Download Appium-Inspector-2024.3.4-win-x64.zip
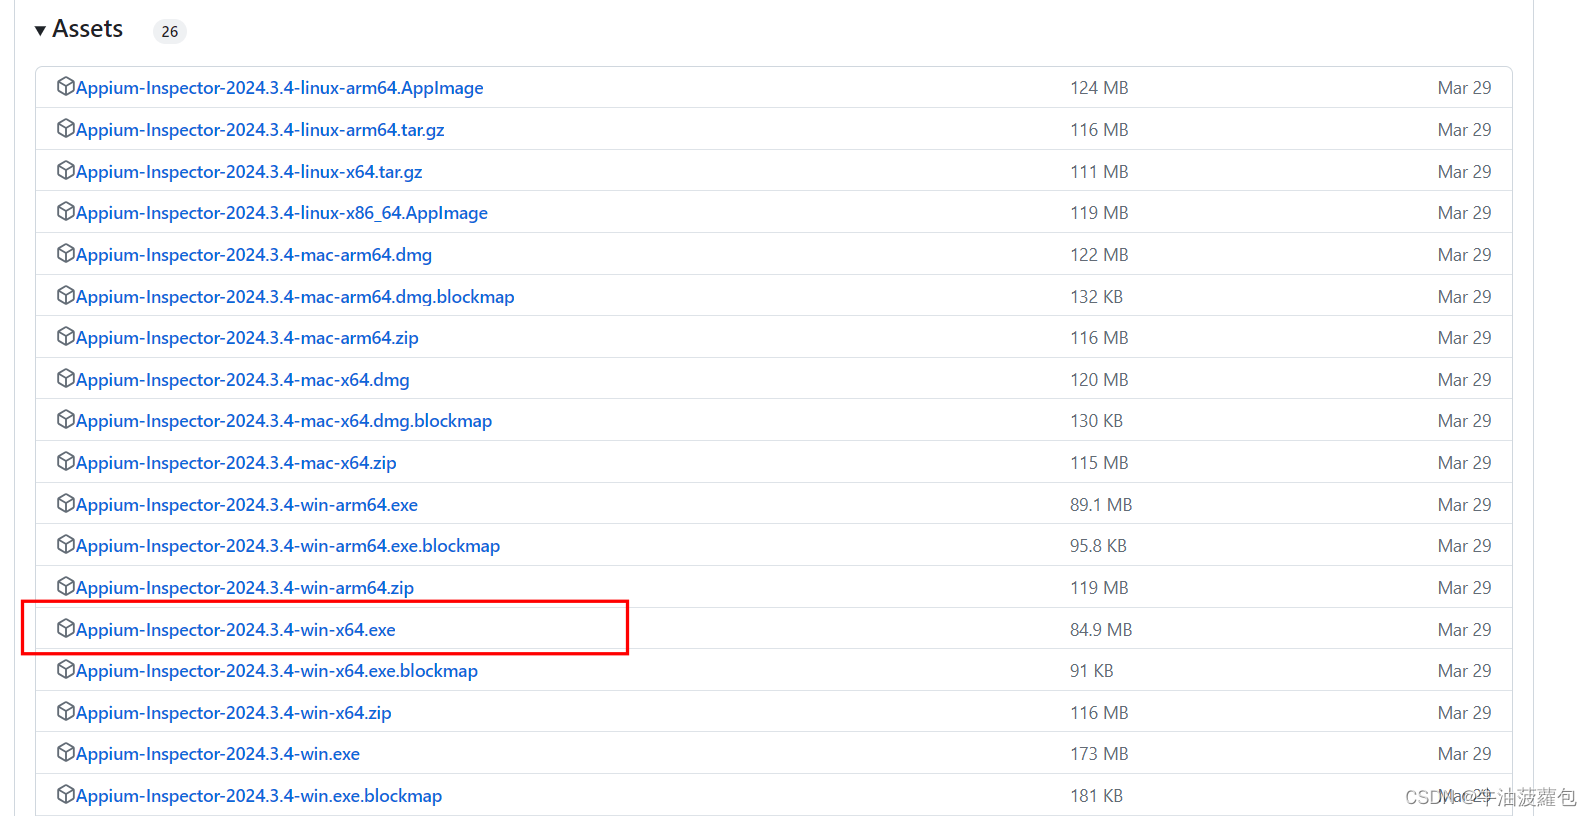Viewport: 1592px width, 816px height. [x=234, y=713]
